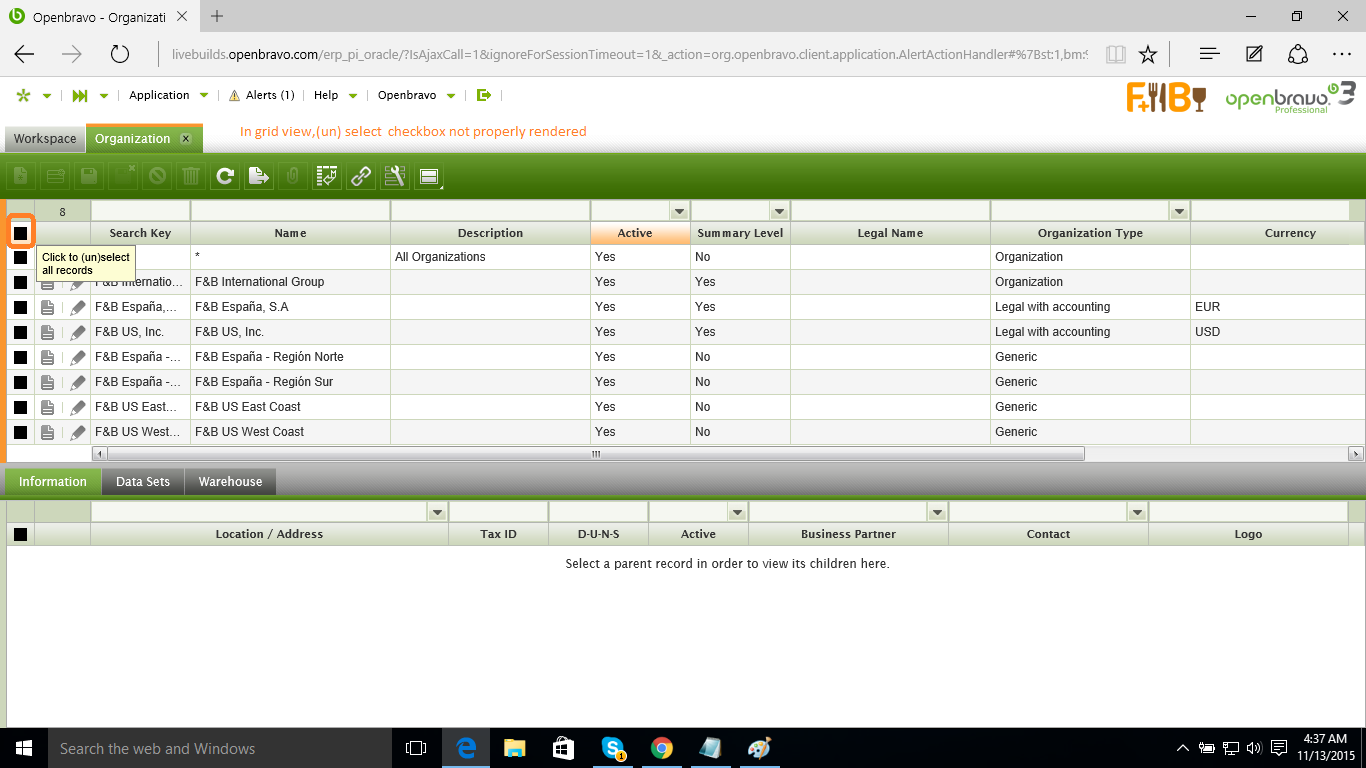Sort by the Legal Name column header

click(890, 233)
